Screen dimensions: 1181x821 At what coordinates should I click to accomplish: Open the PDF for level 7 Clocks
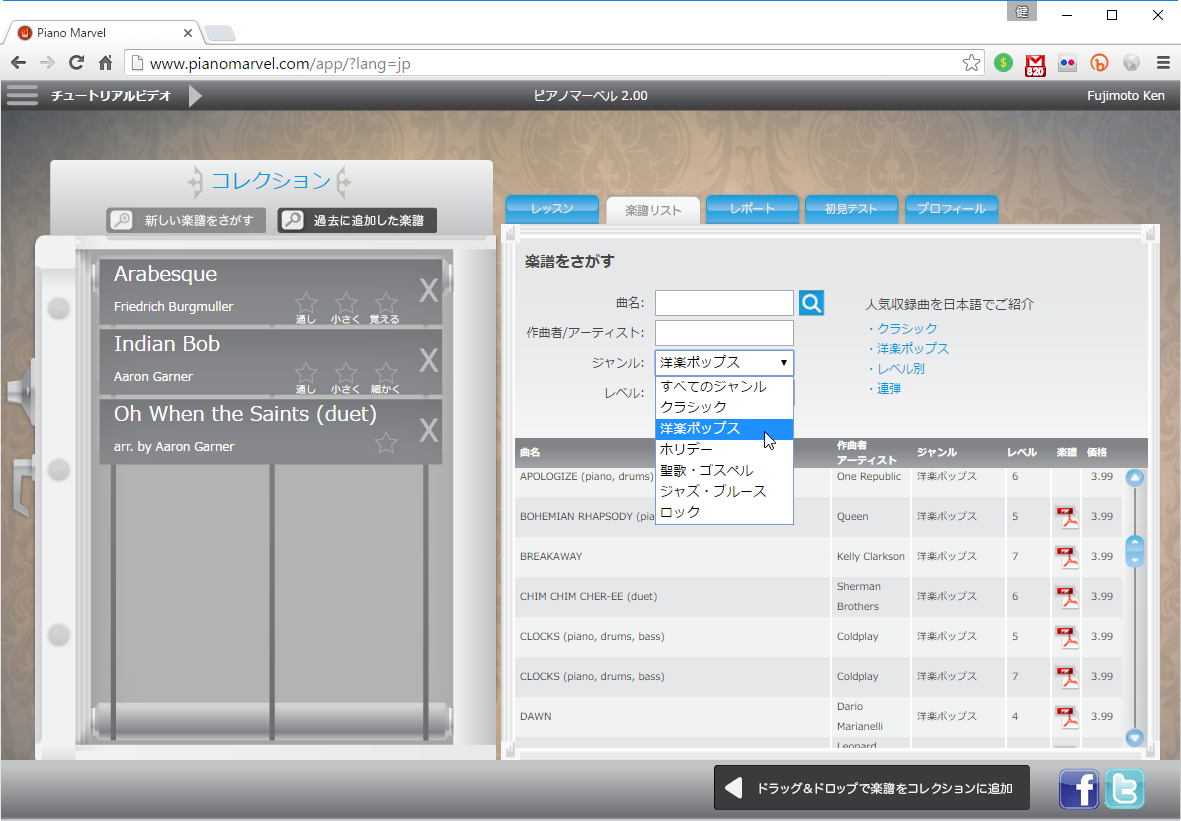pos(1067,677)
